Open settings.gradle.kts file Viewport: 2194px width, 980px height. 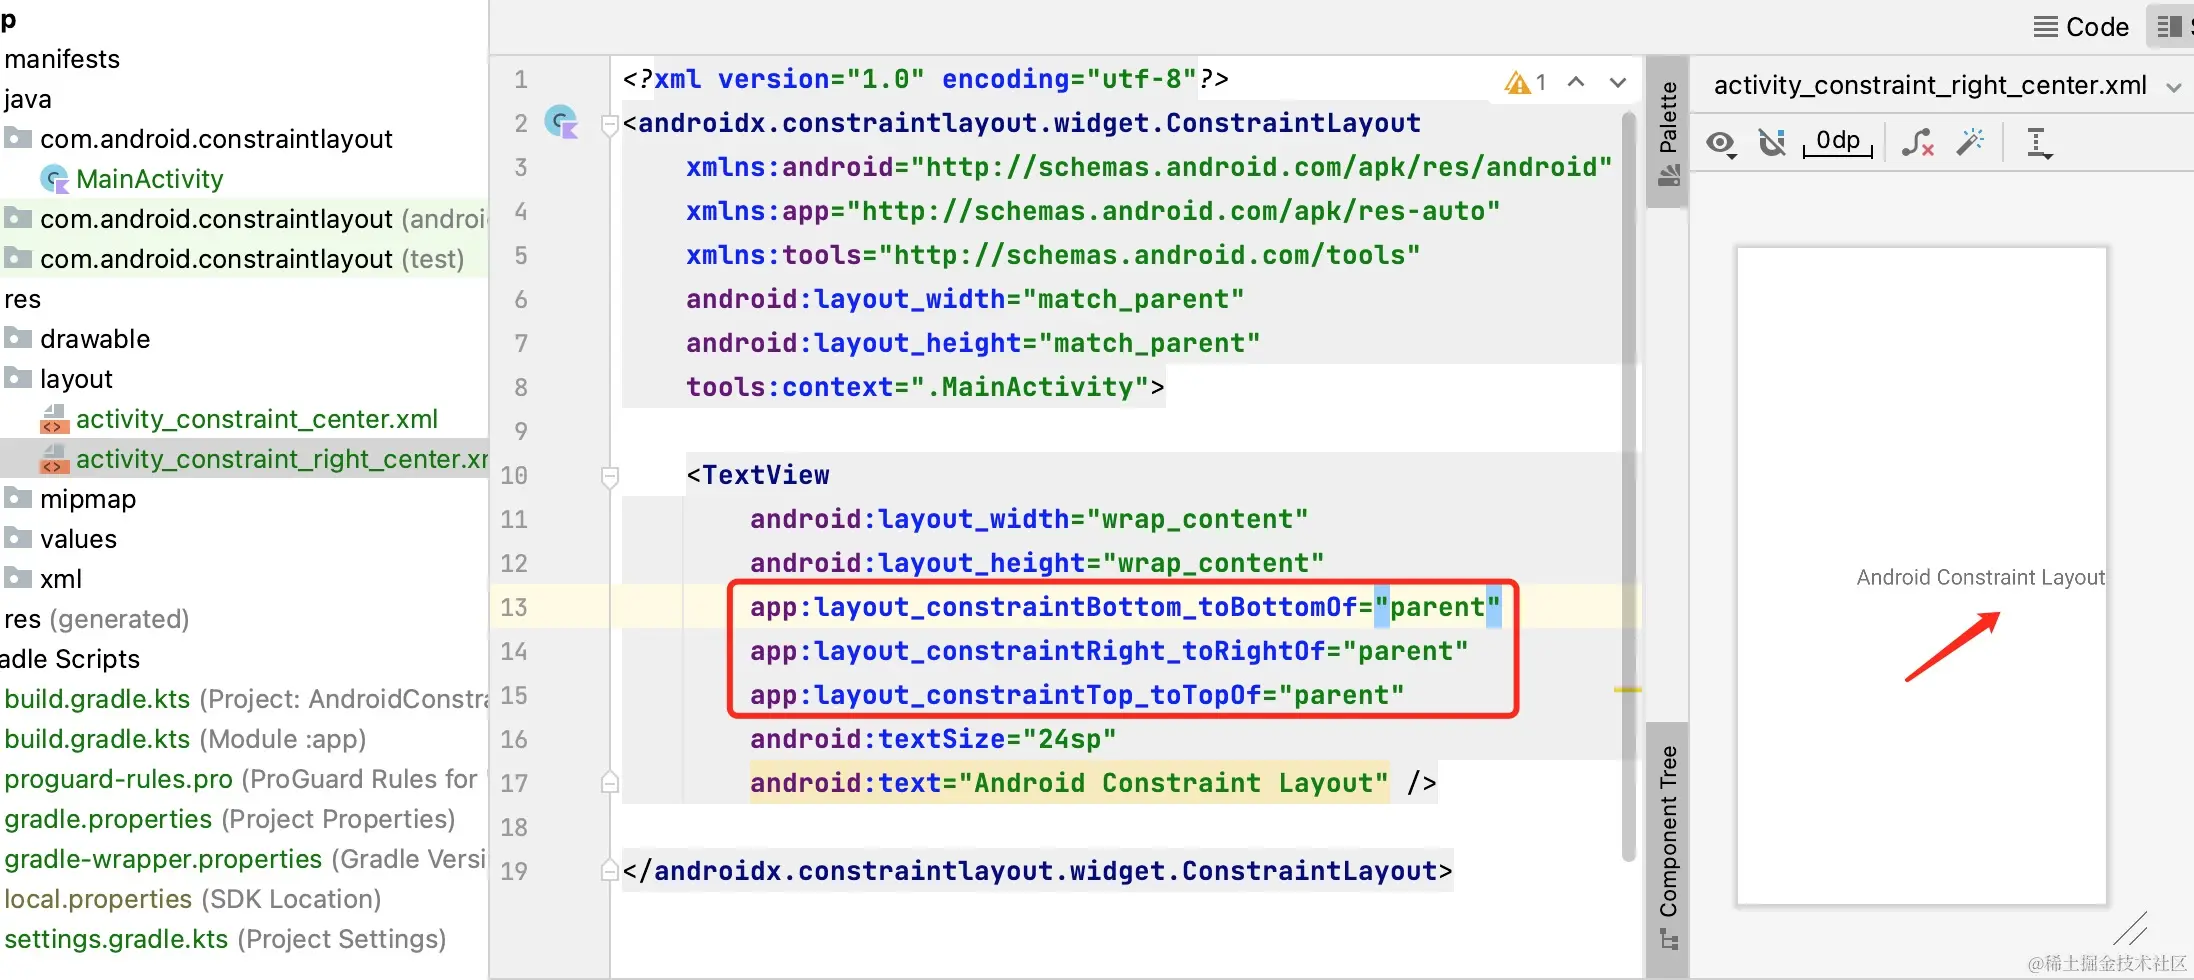[x=225, y=939]
